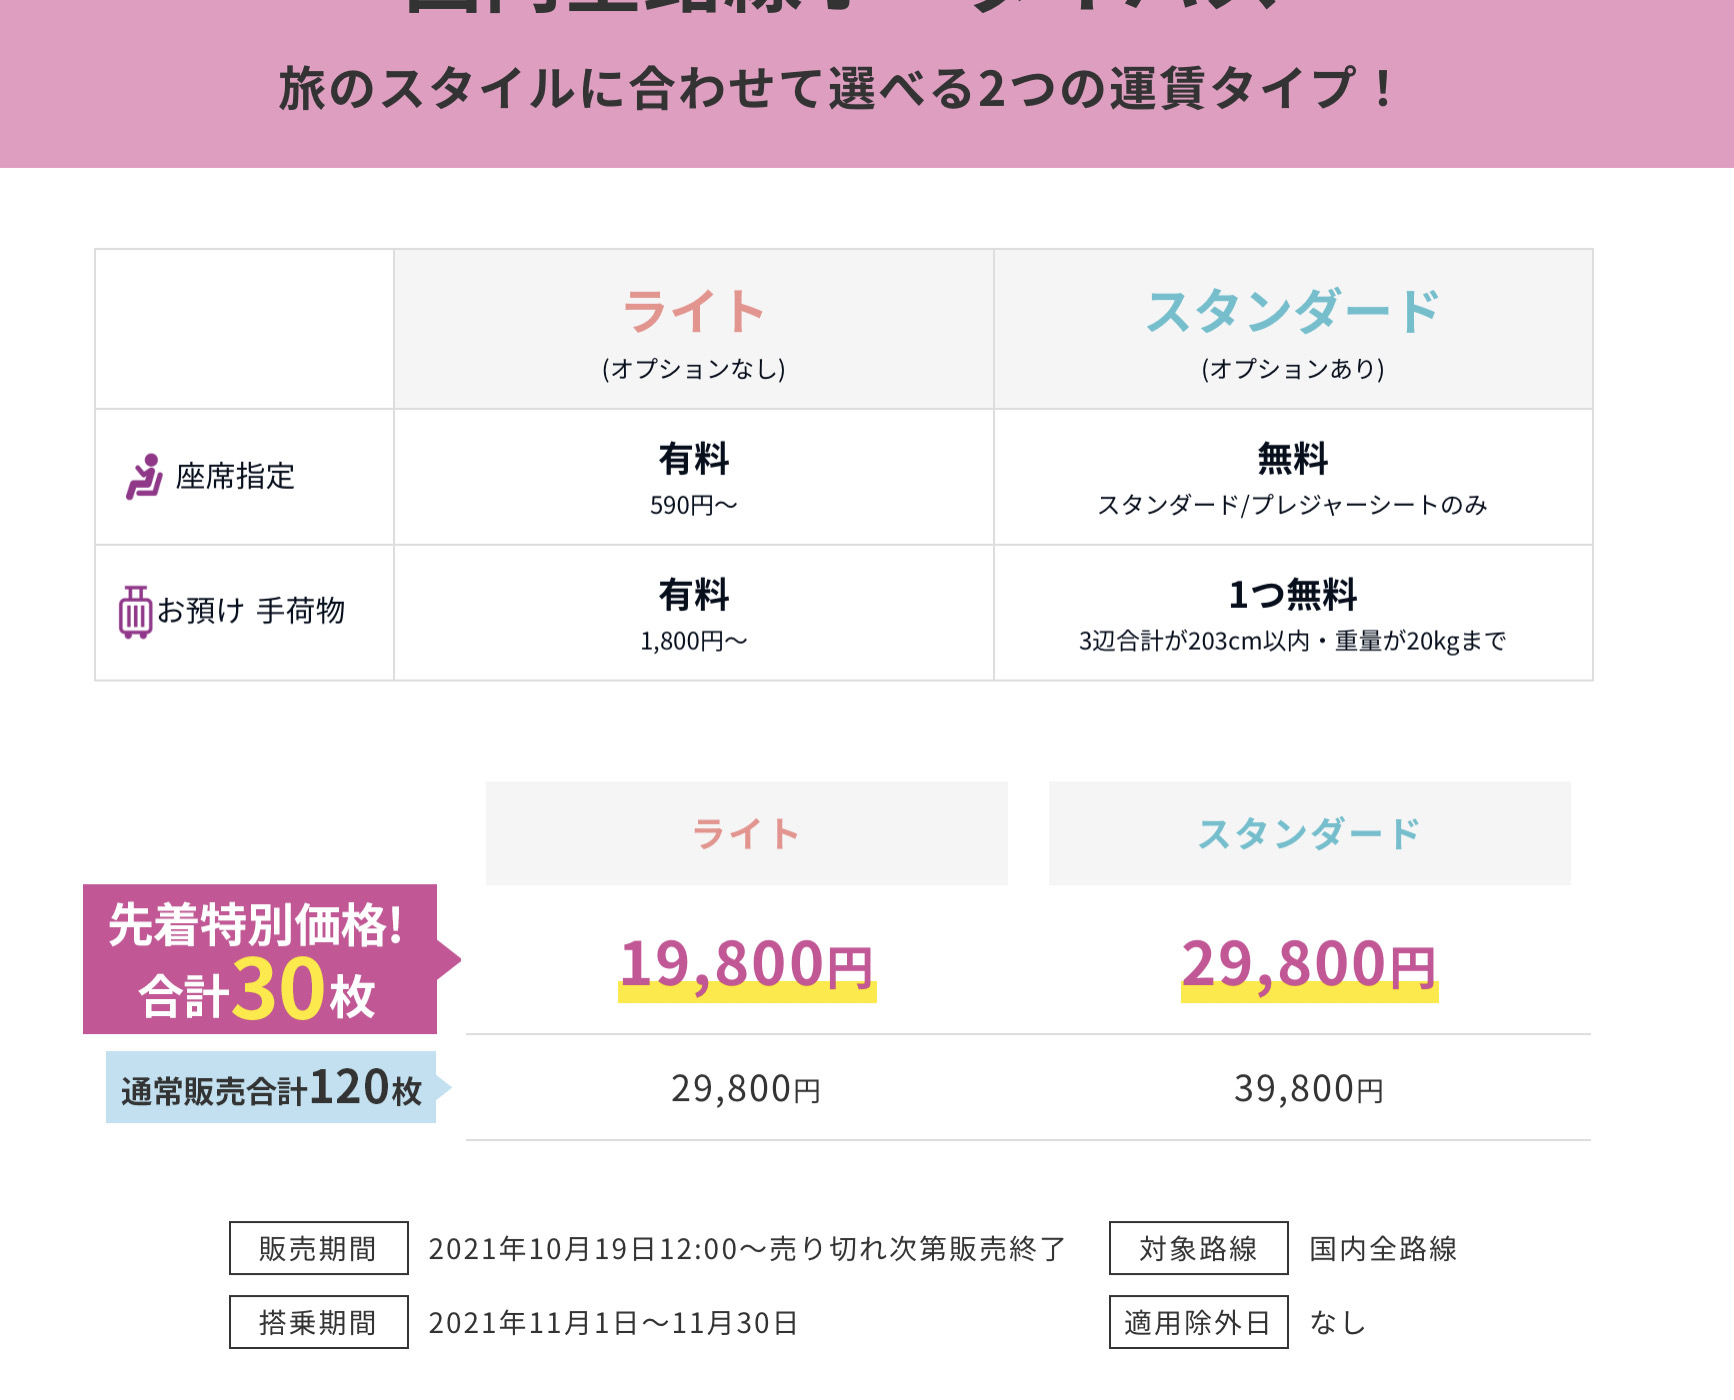The width and height of the screenshot is (1734, 1400).
Task: Click the 販売期間 boxed label
Action: pyautogui.click(x=319, y=1248)
